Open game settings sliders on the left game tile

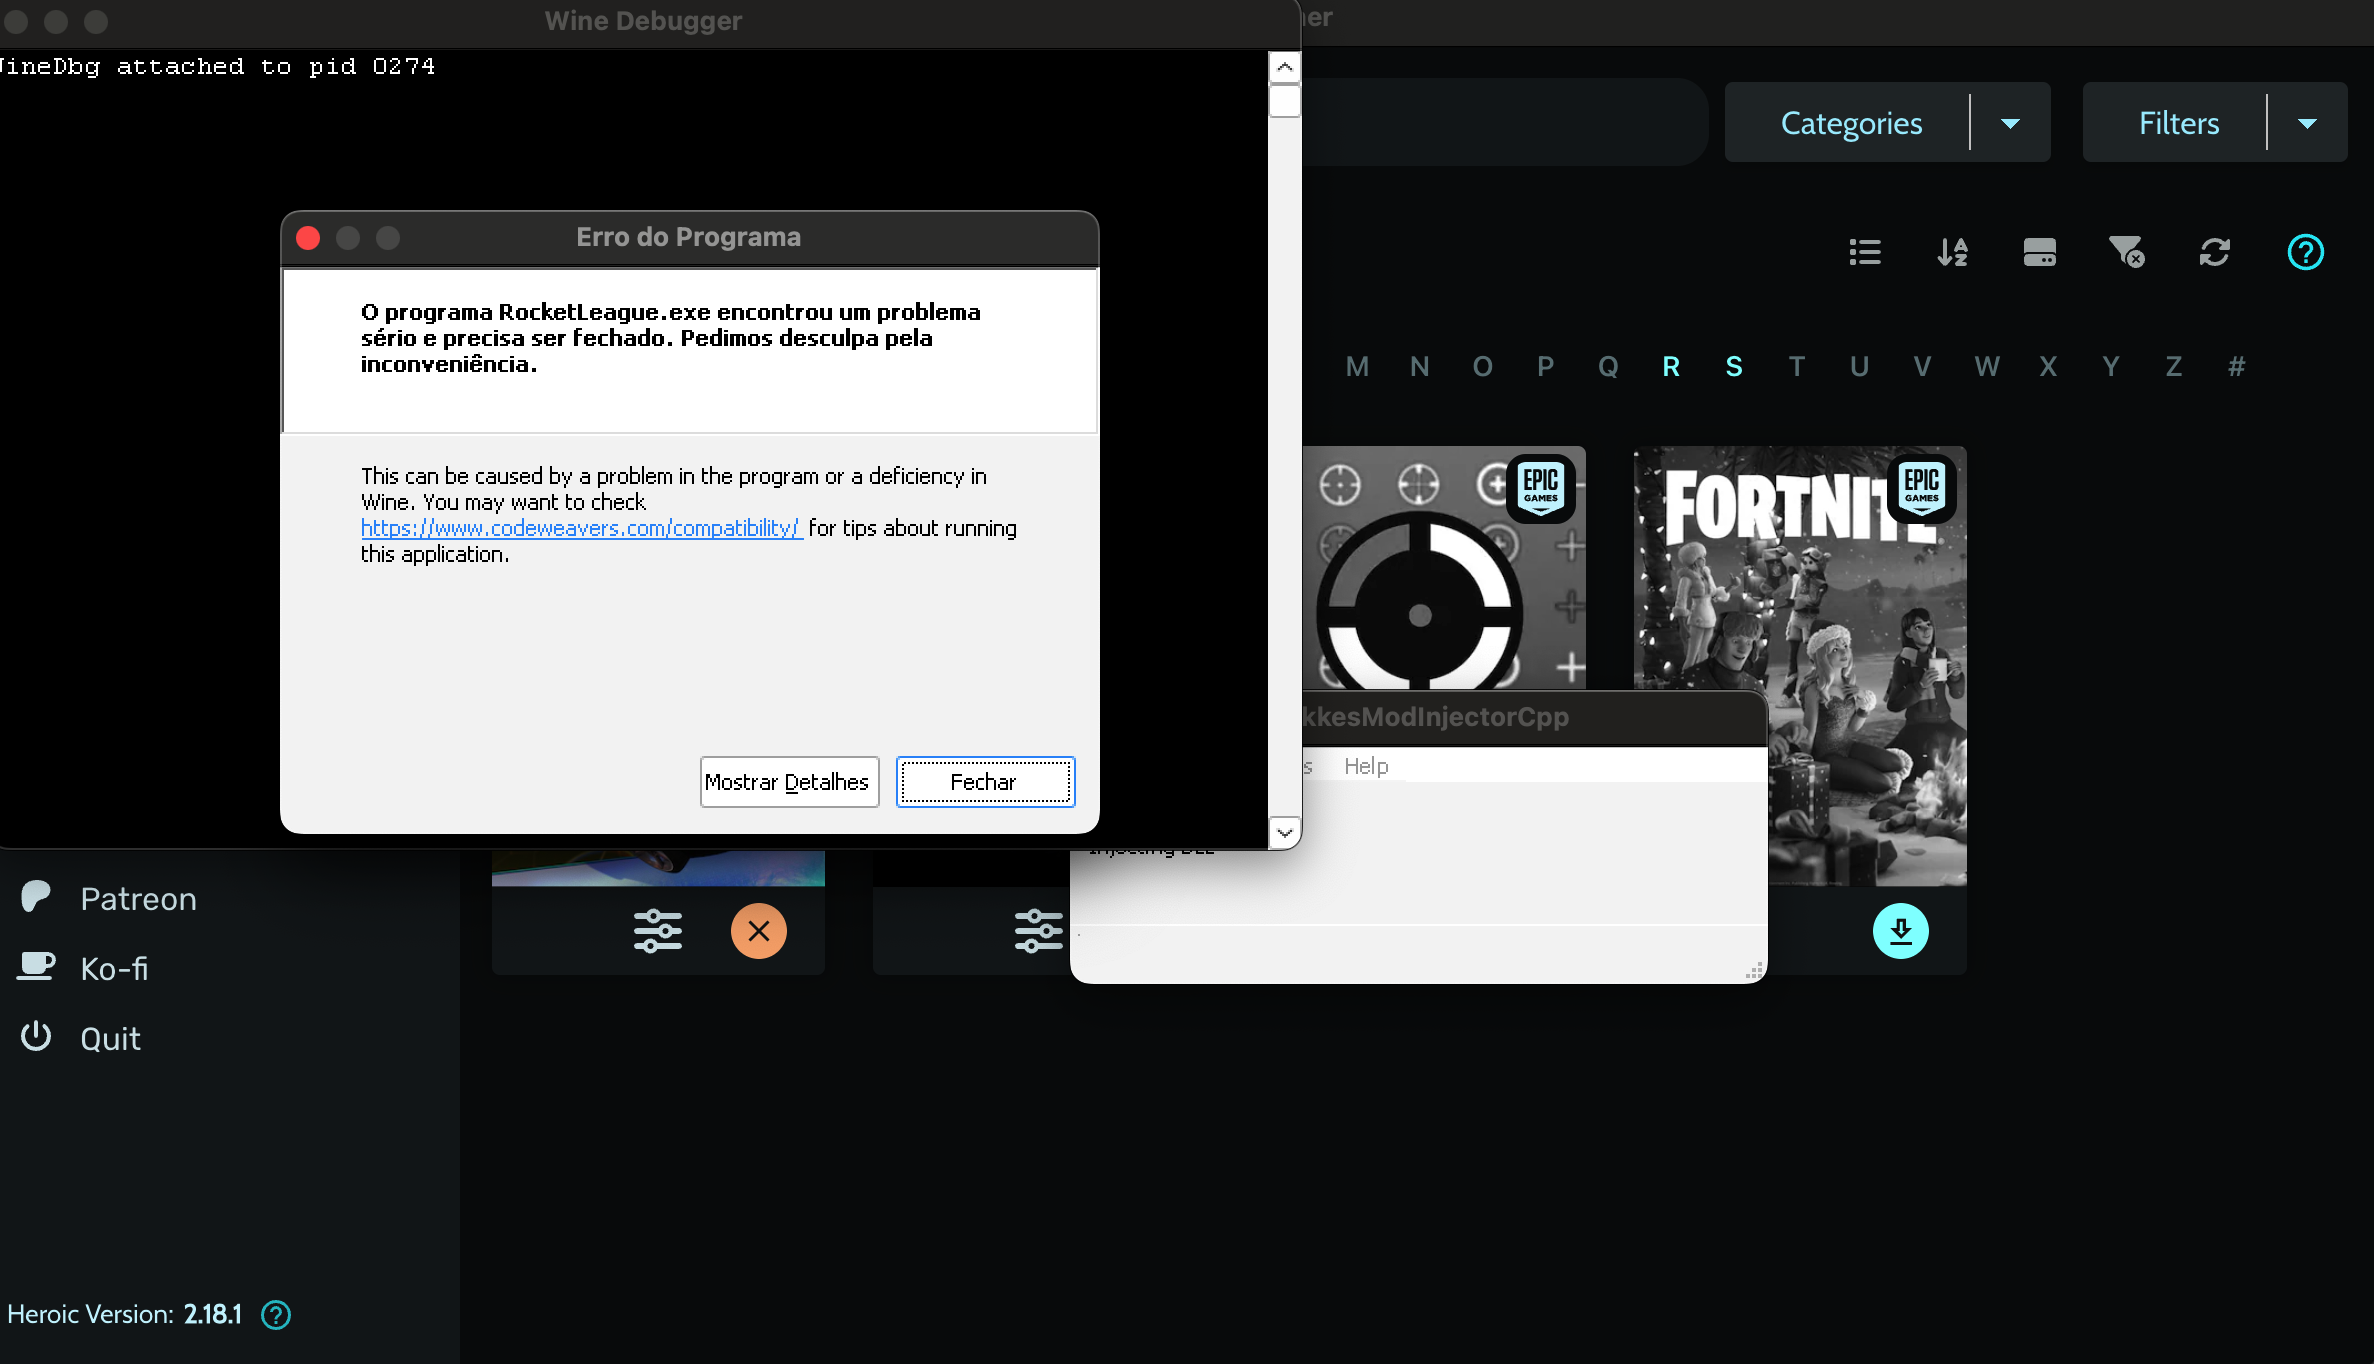658,930
